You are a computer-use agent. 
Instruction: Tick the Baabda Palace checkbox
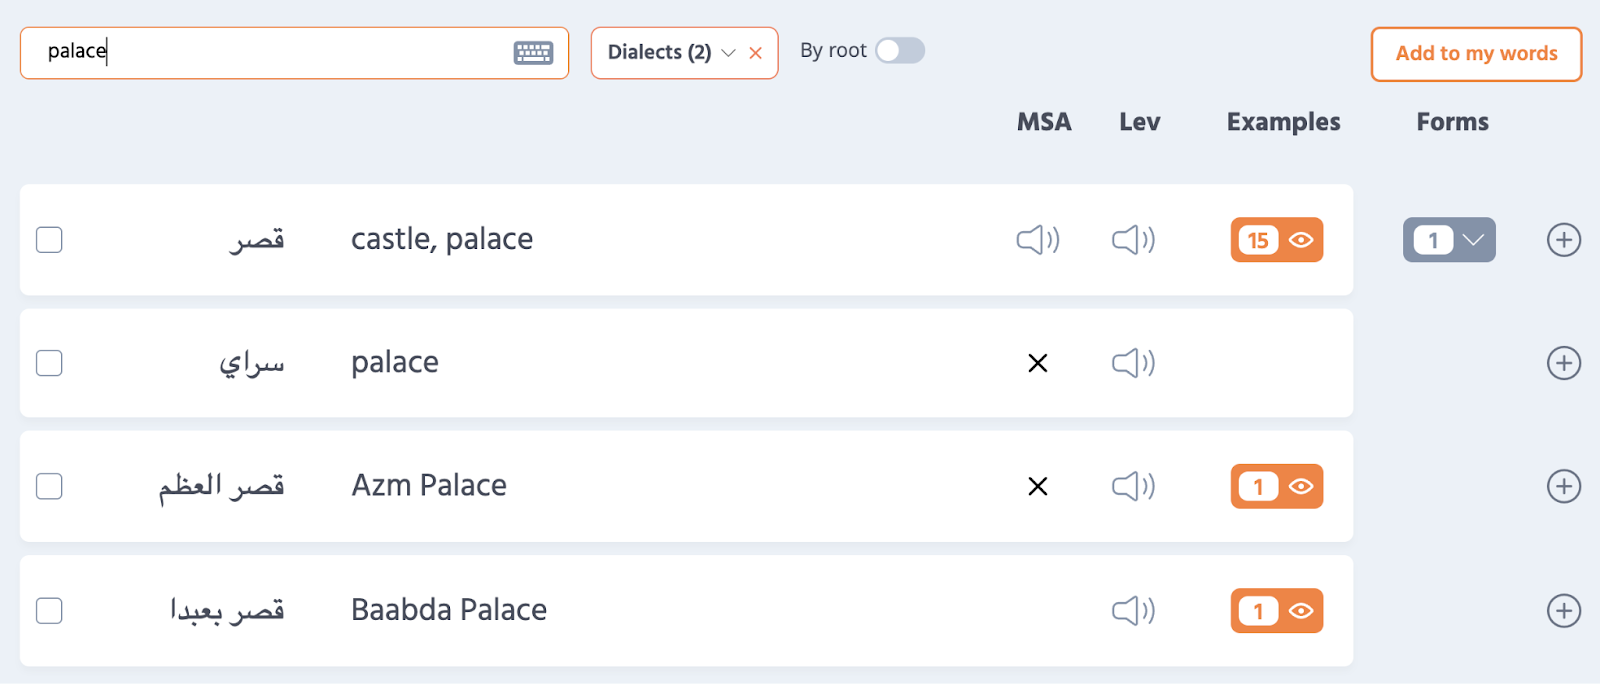(49, 610)
